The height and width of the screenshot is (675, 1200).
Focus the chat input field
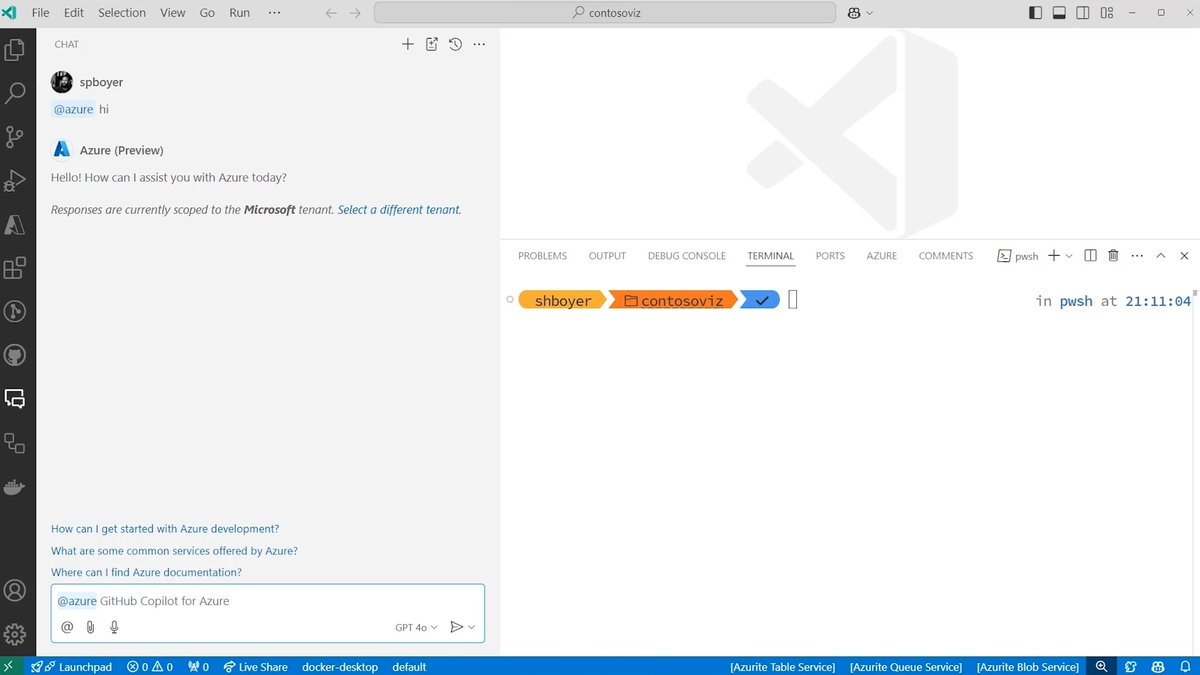(268, 601)
